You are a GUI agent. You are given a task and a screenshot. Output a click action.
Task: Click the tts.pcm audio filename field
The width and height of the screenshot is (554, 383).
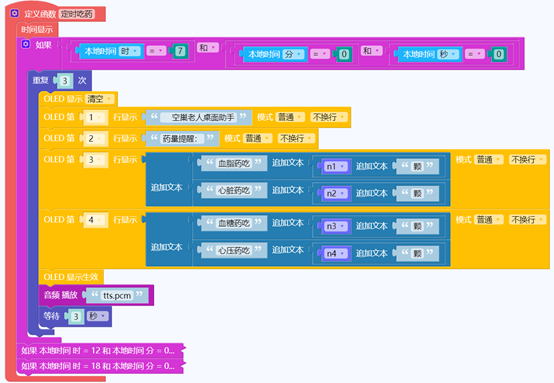tap(117, 295)
